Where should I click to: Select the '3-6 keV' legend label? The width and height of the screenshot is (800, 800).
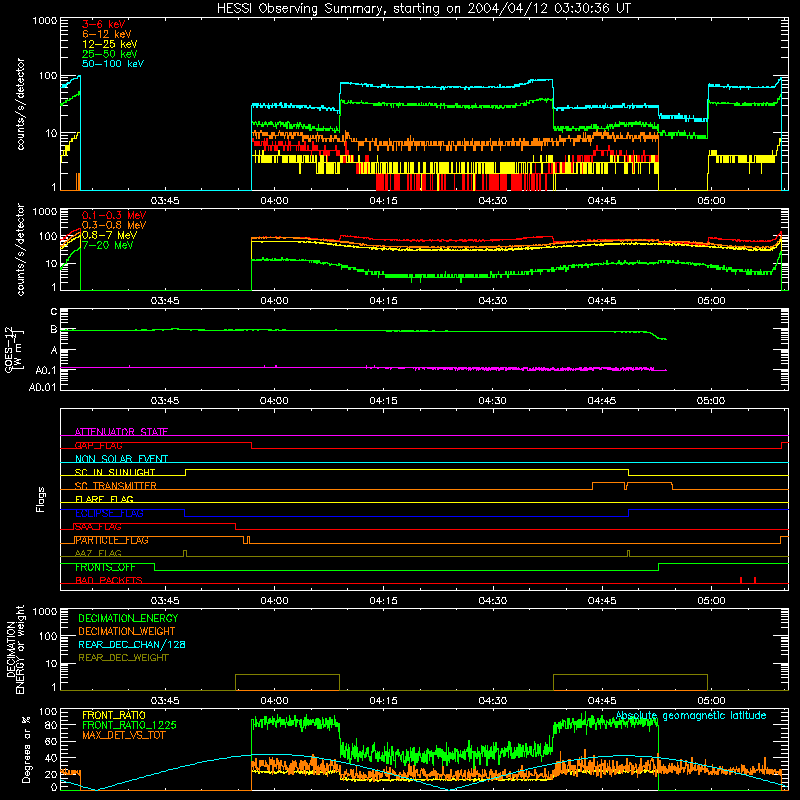103,24
